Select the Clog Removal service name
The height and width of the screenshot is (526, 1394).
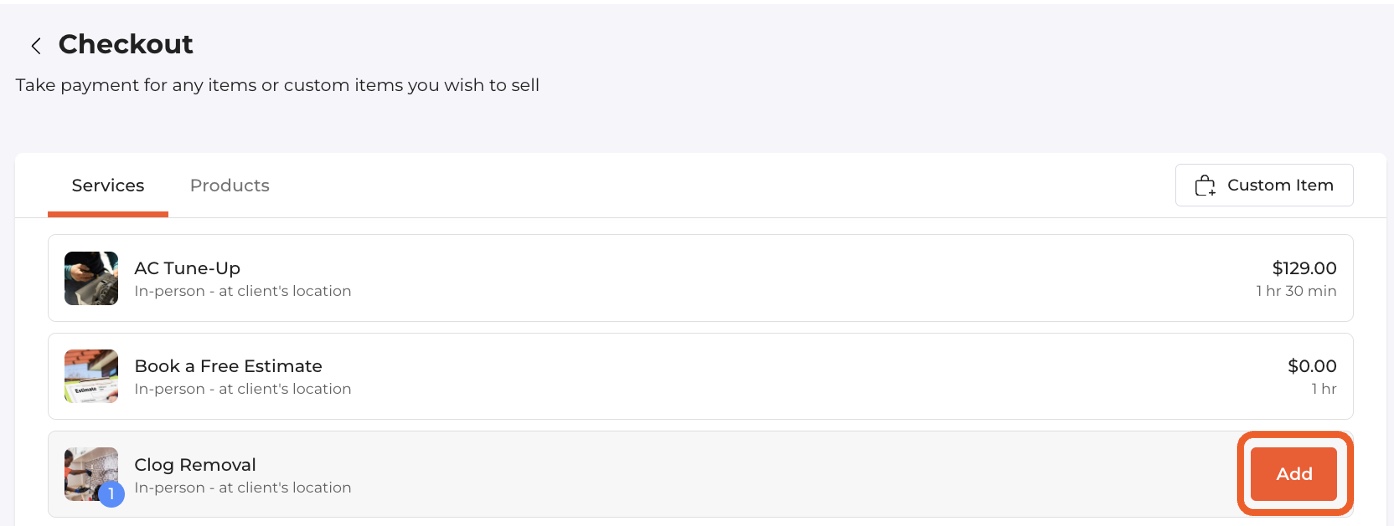pos(195,465)
